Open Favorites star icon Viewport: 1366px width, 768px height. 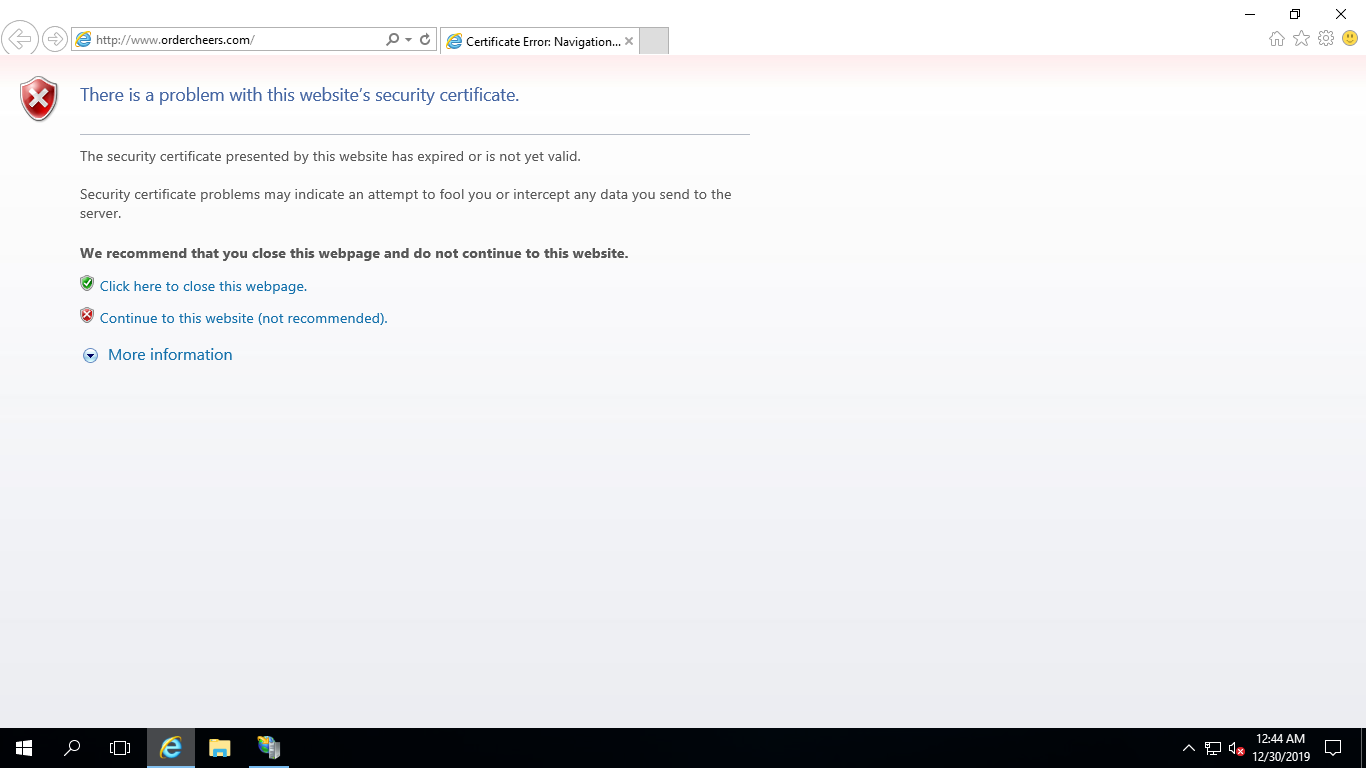point(1301,39)
